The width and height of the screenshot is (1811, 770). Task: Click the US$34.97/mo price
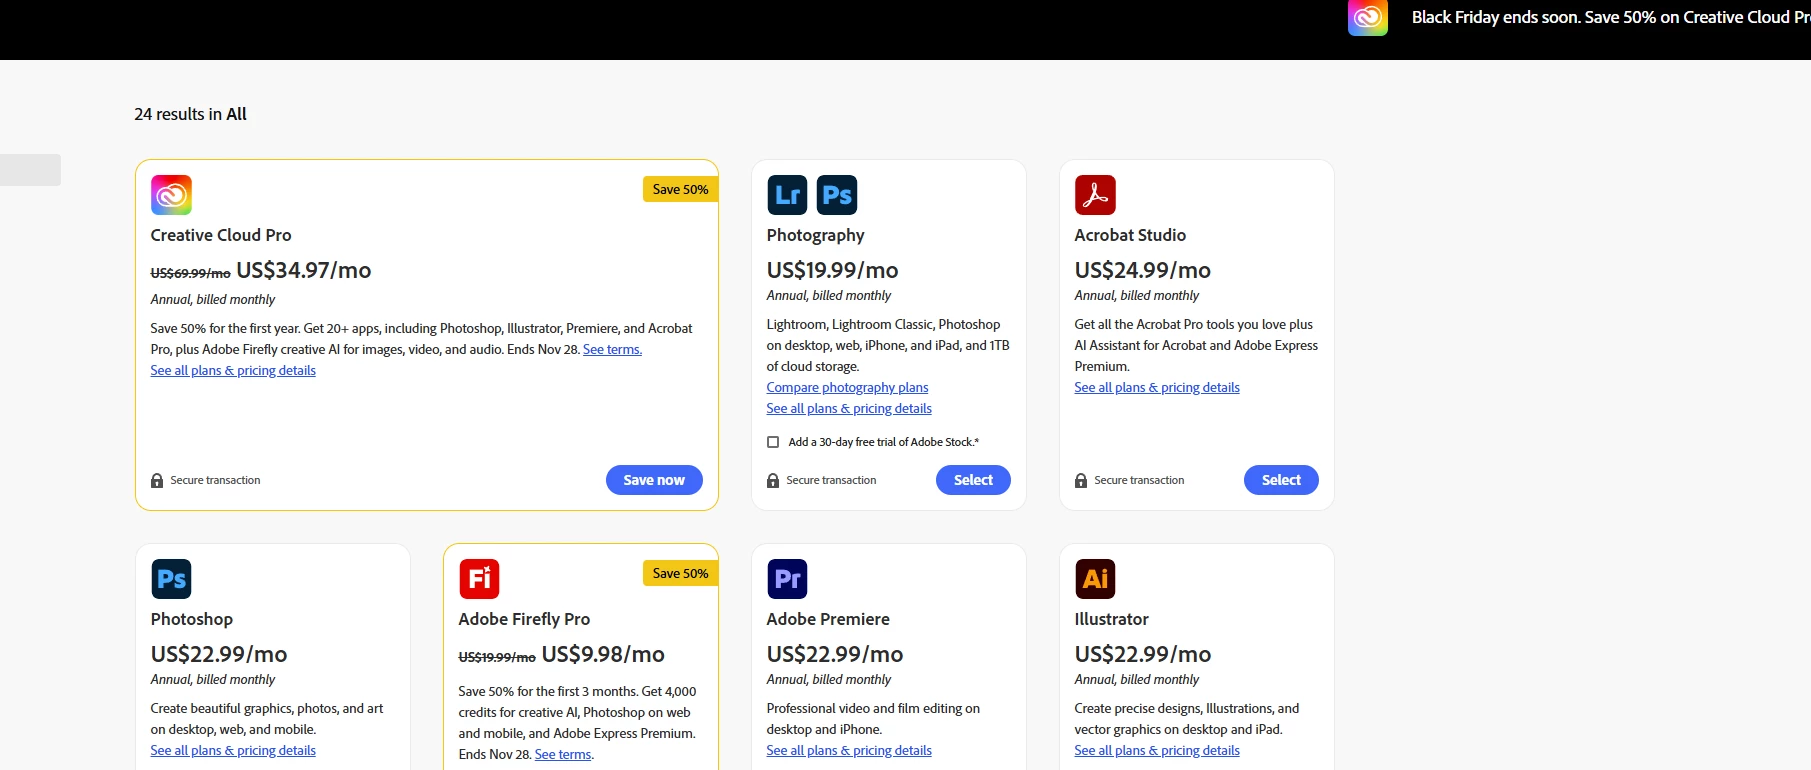(x=304, y=270)
